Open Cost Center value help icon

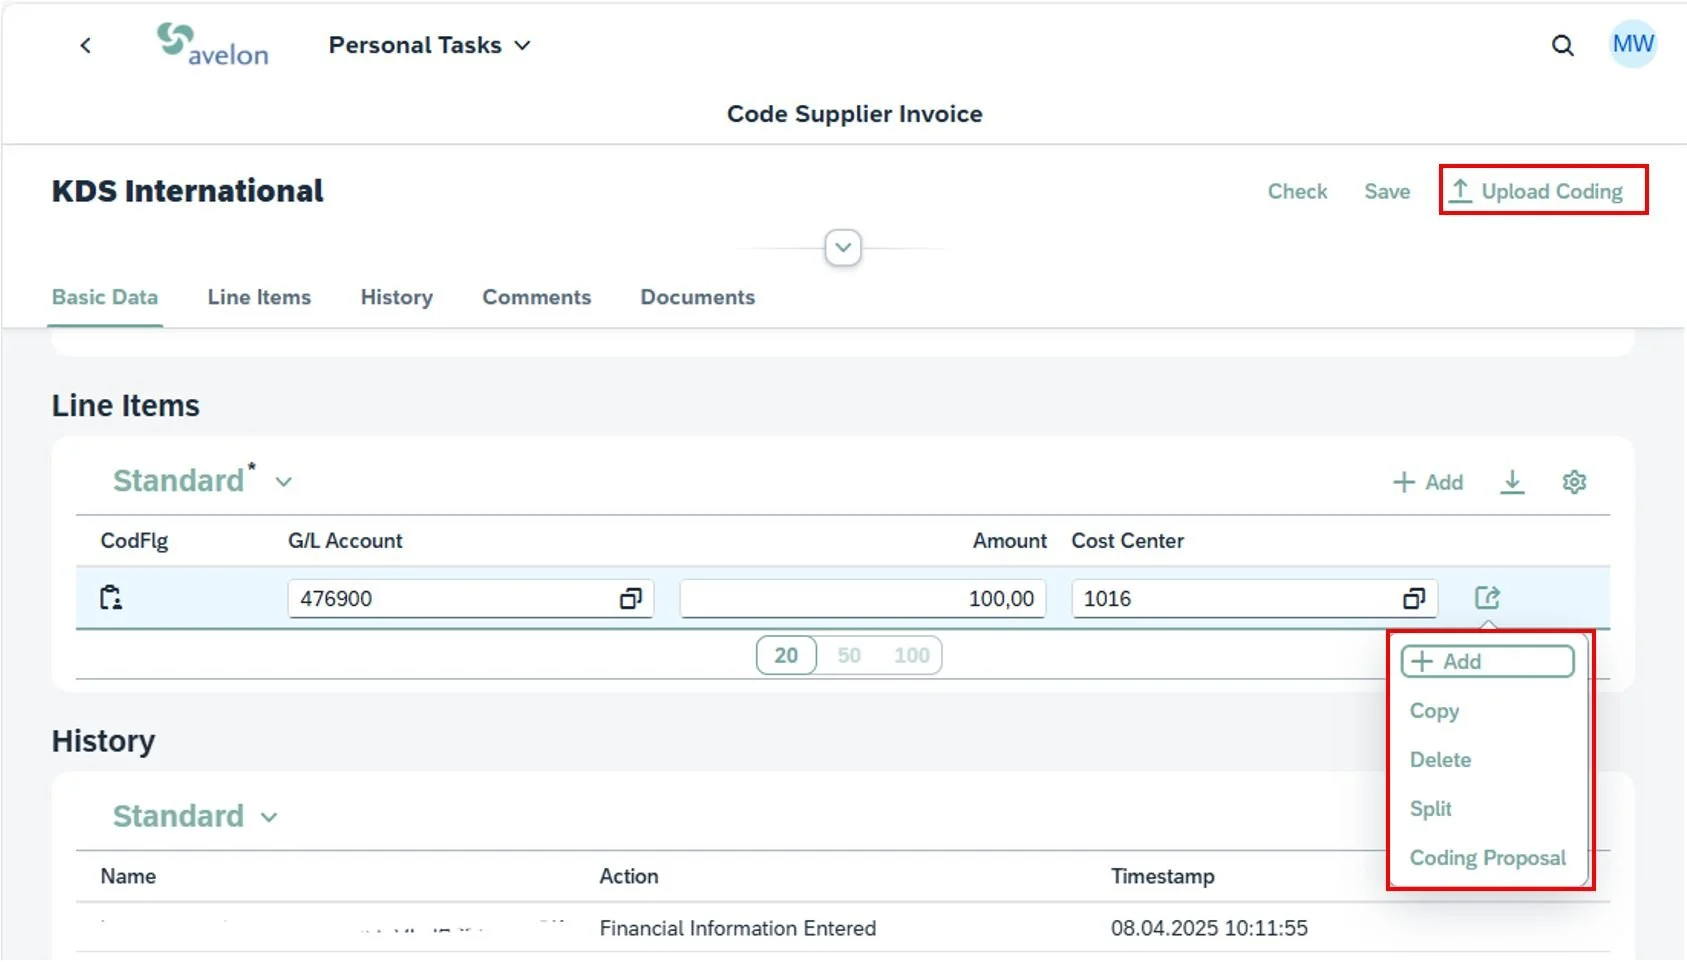coord(1413,599)
